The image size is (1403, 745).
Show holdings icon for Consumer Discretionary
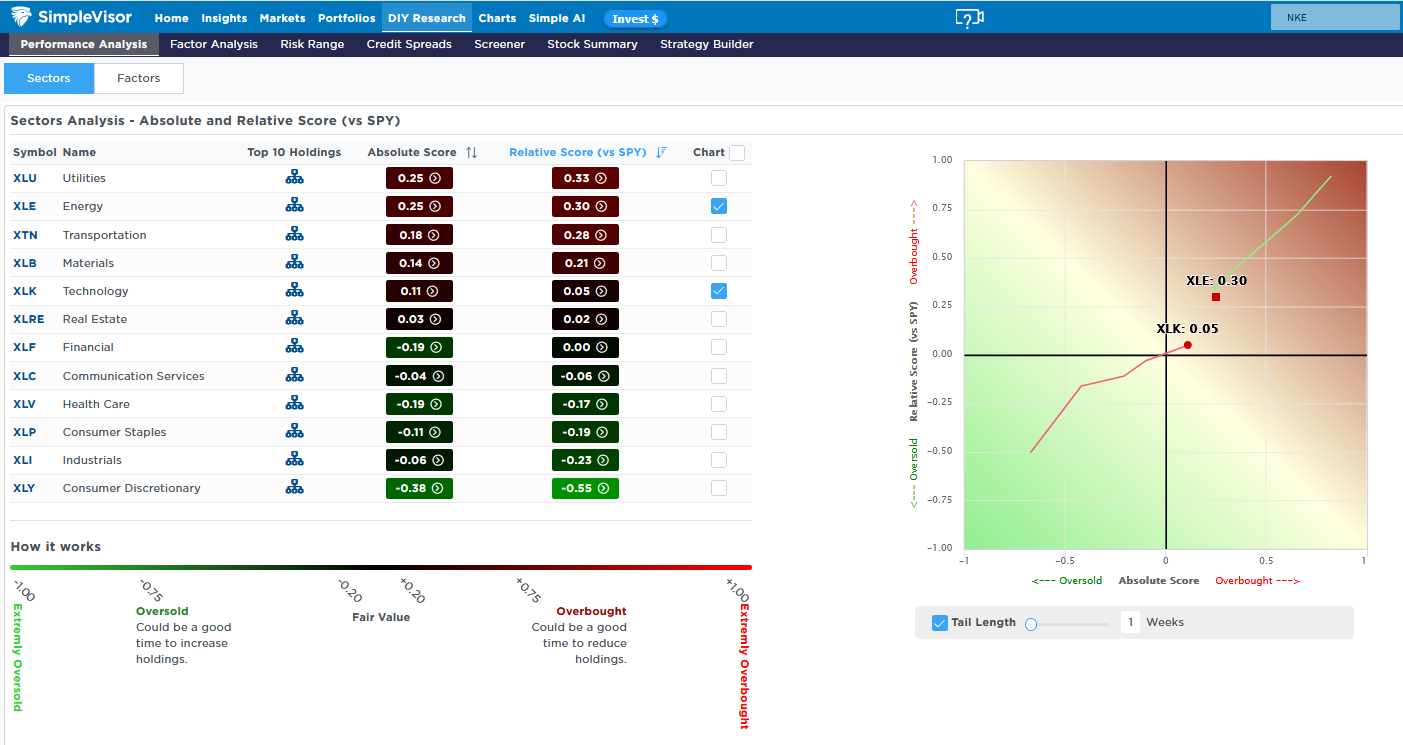click(294, 488)
